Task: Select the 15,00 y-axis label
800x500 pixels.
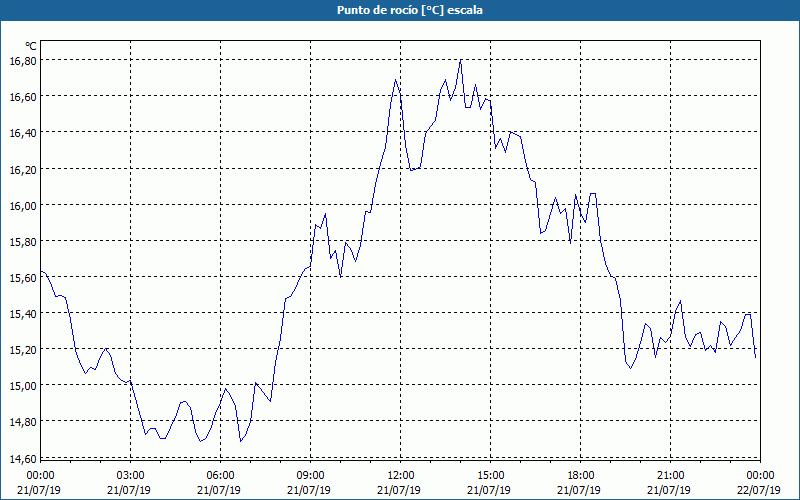Action: [22, 386]
